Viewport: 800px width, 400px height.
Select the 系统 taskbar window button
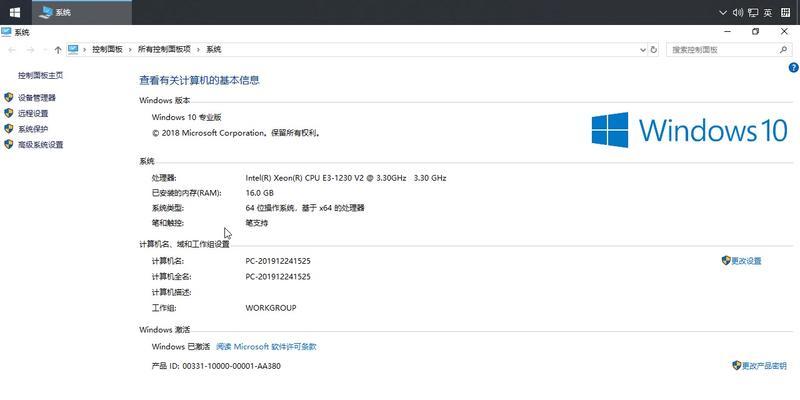(x=82, y=12)
